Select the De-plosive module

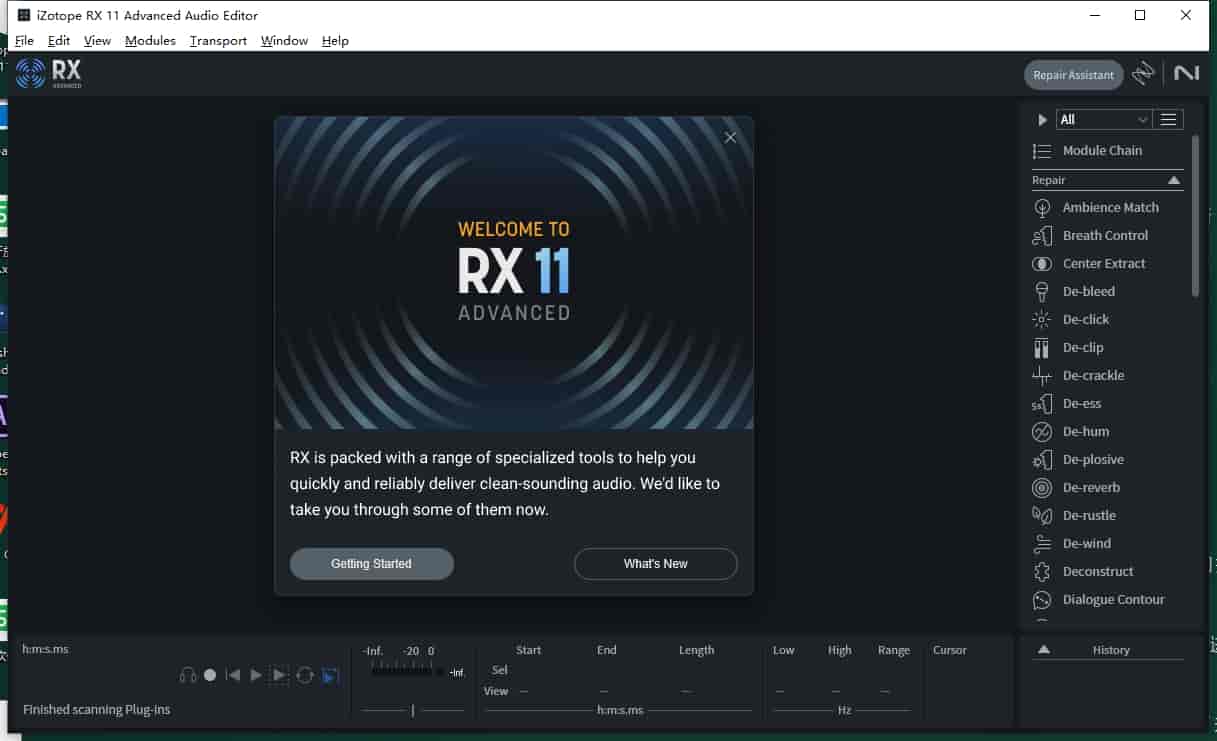click(x=1091, y=459)
